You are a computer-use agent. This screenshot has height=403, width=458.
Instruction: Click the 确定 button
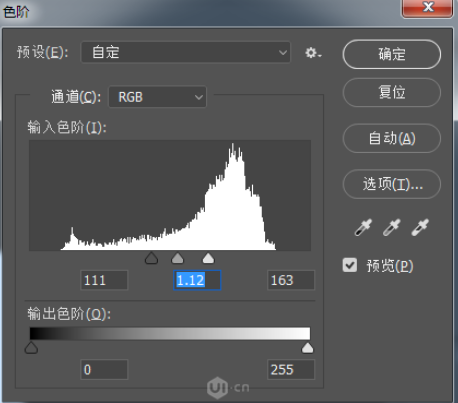coord(392,54)
